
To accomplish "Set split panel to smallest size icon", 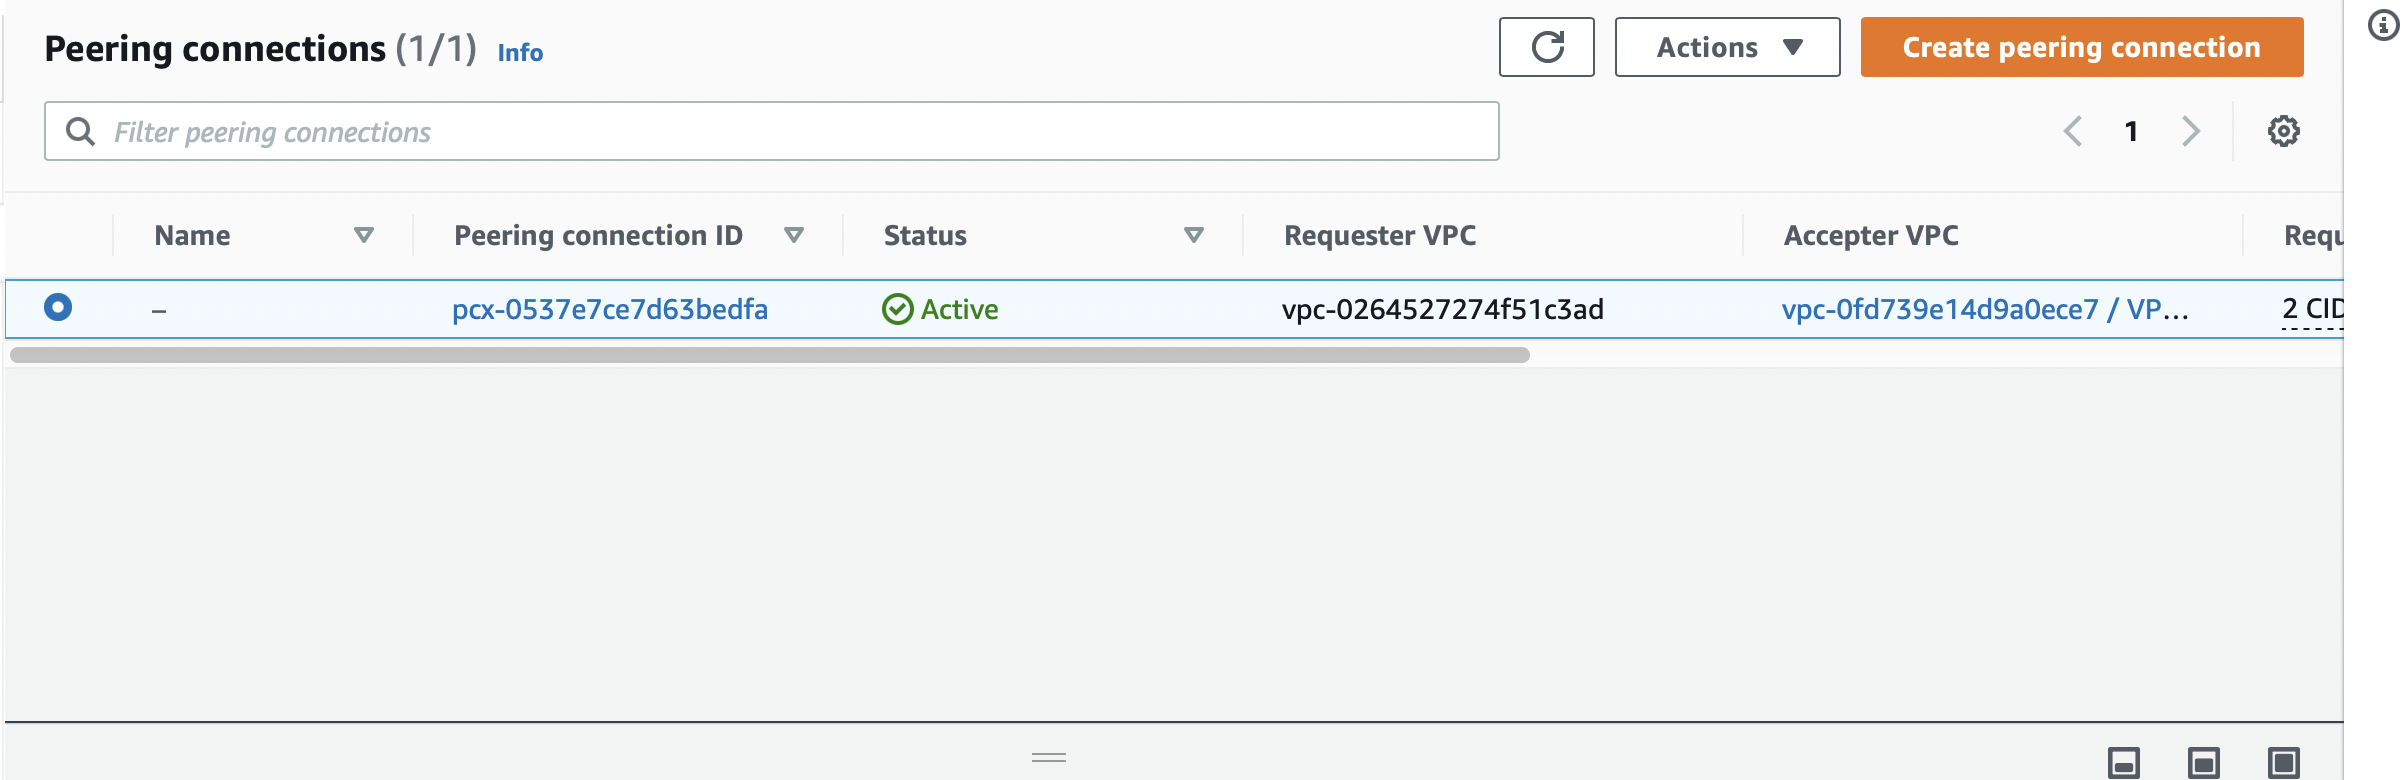I will (2123, 762).
